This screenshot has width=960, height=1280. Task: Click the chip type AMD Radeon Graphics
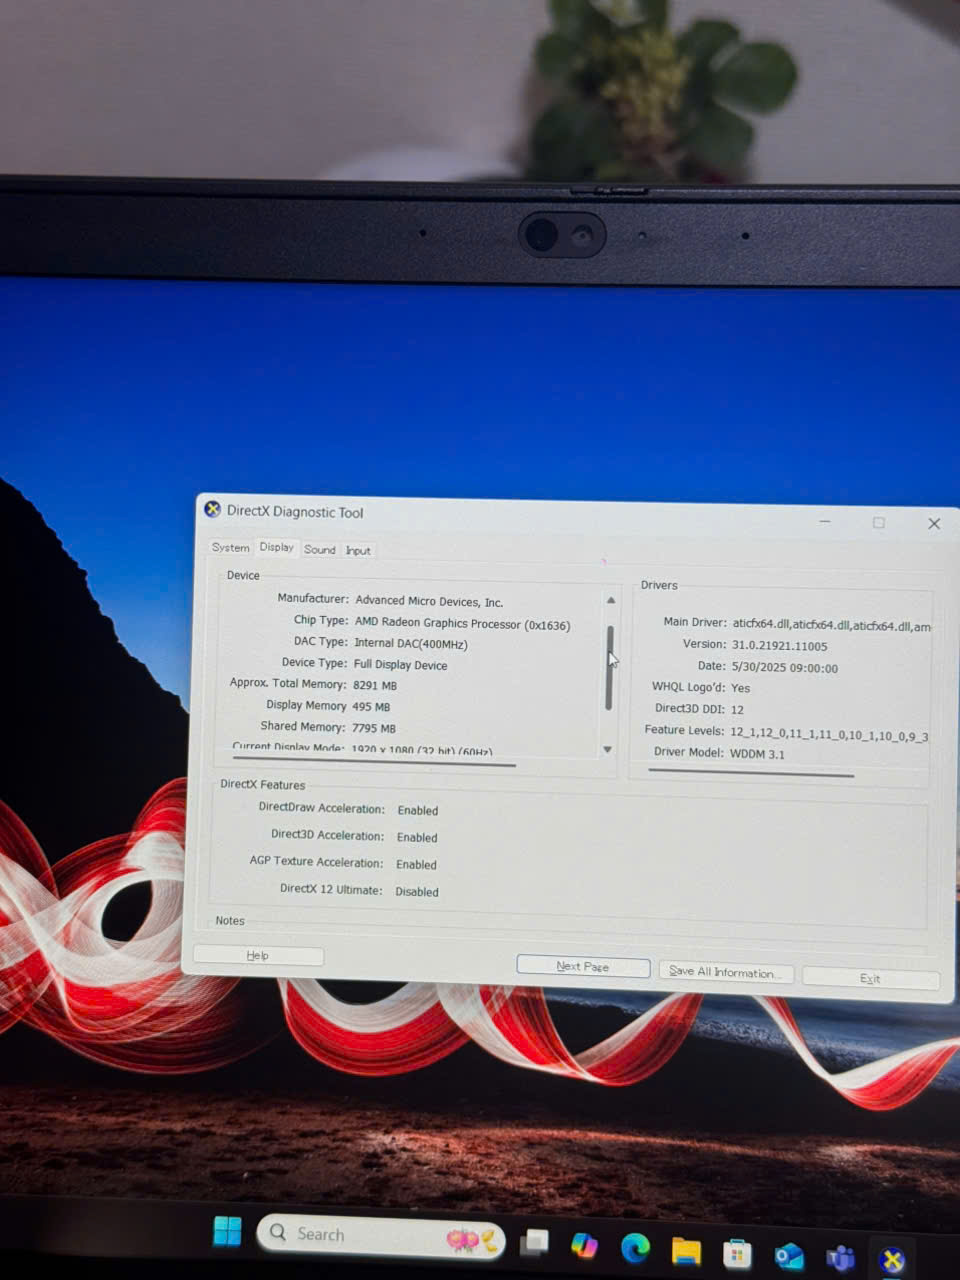tap(462, 624)
